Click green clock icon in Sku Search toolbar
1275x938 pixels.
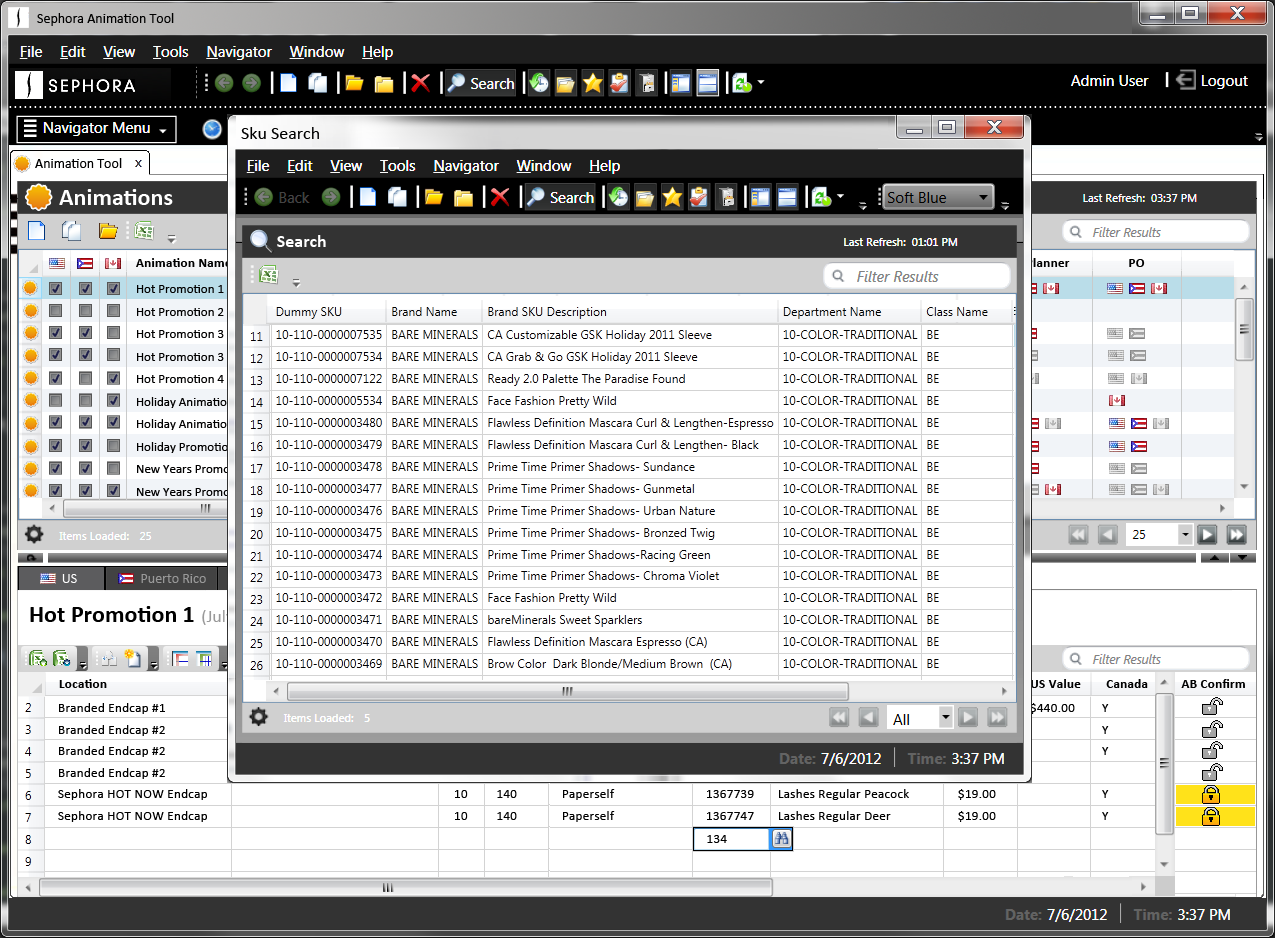pos(619,197)
